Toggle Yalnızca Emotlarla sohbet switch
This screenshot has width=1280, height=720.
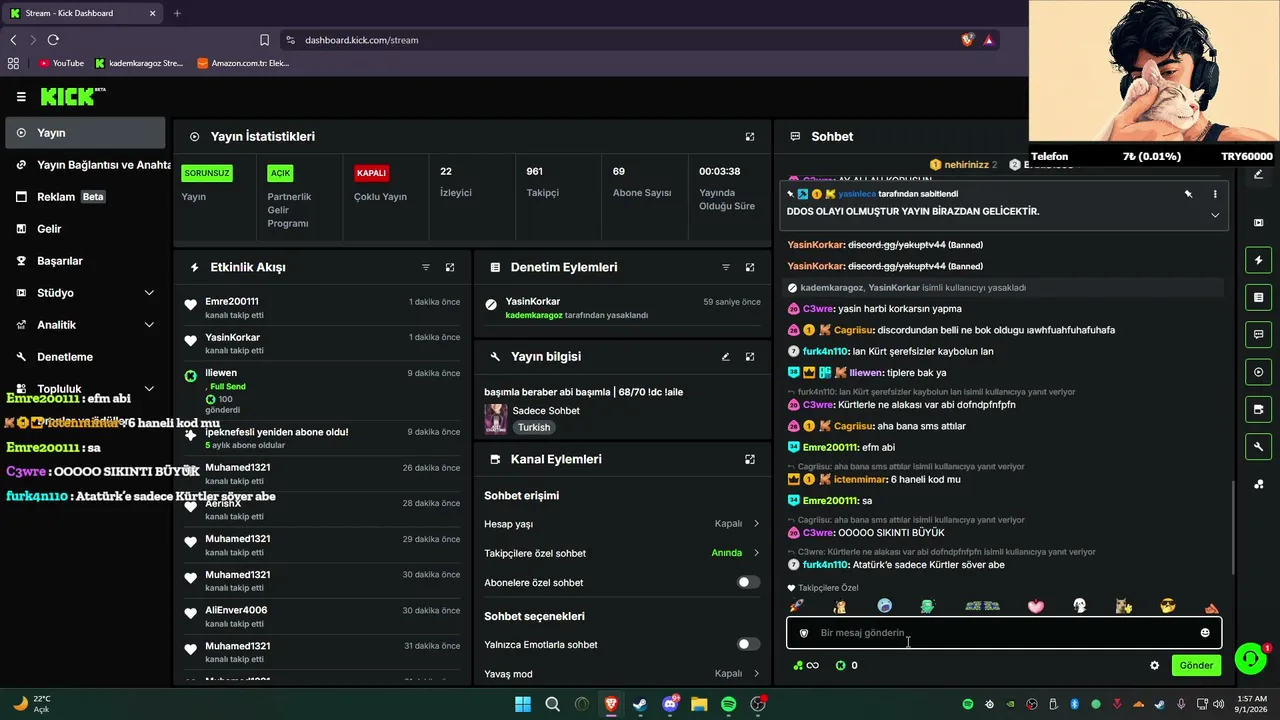click(748, 644)
